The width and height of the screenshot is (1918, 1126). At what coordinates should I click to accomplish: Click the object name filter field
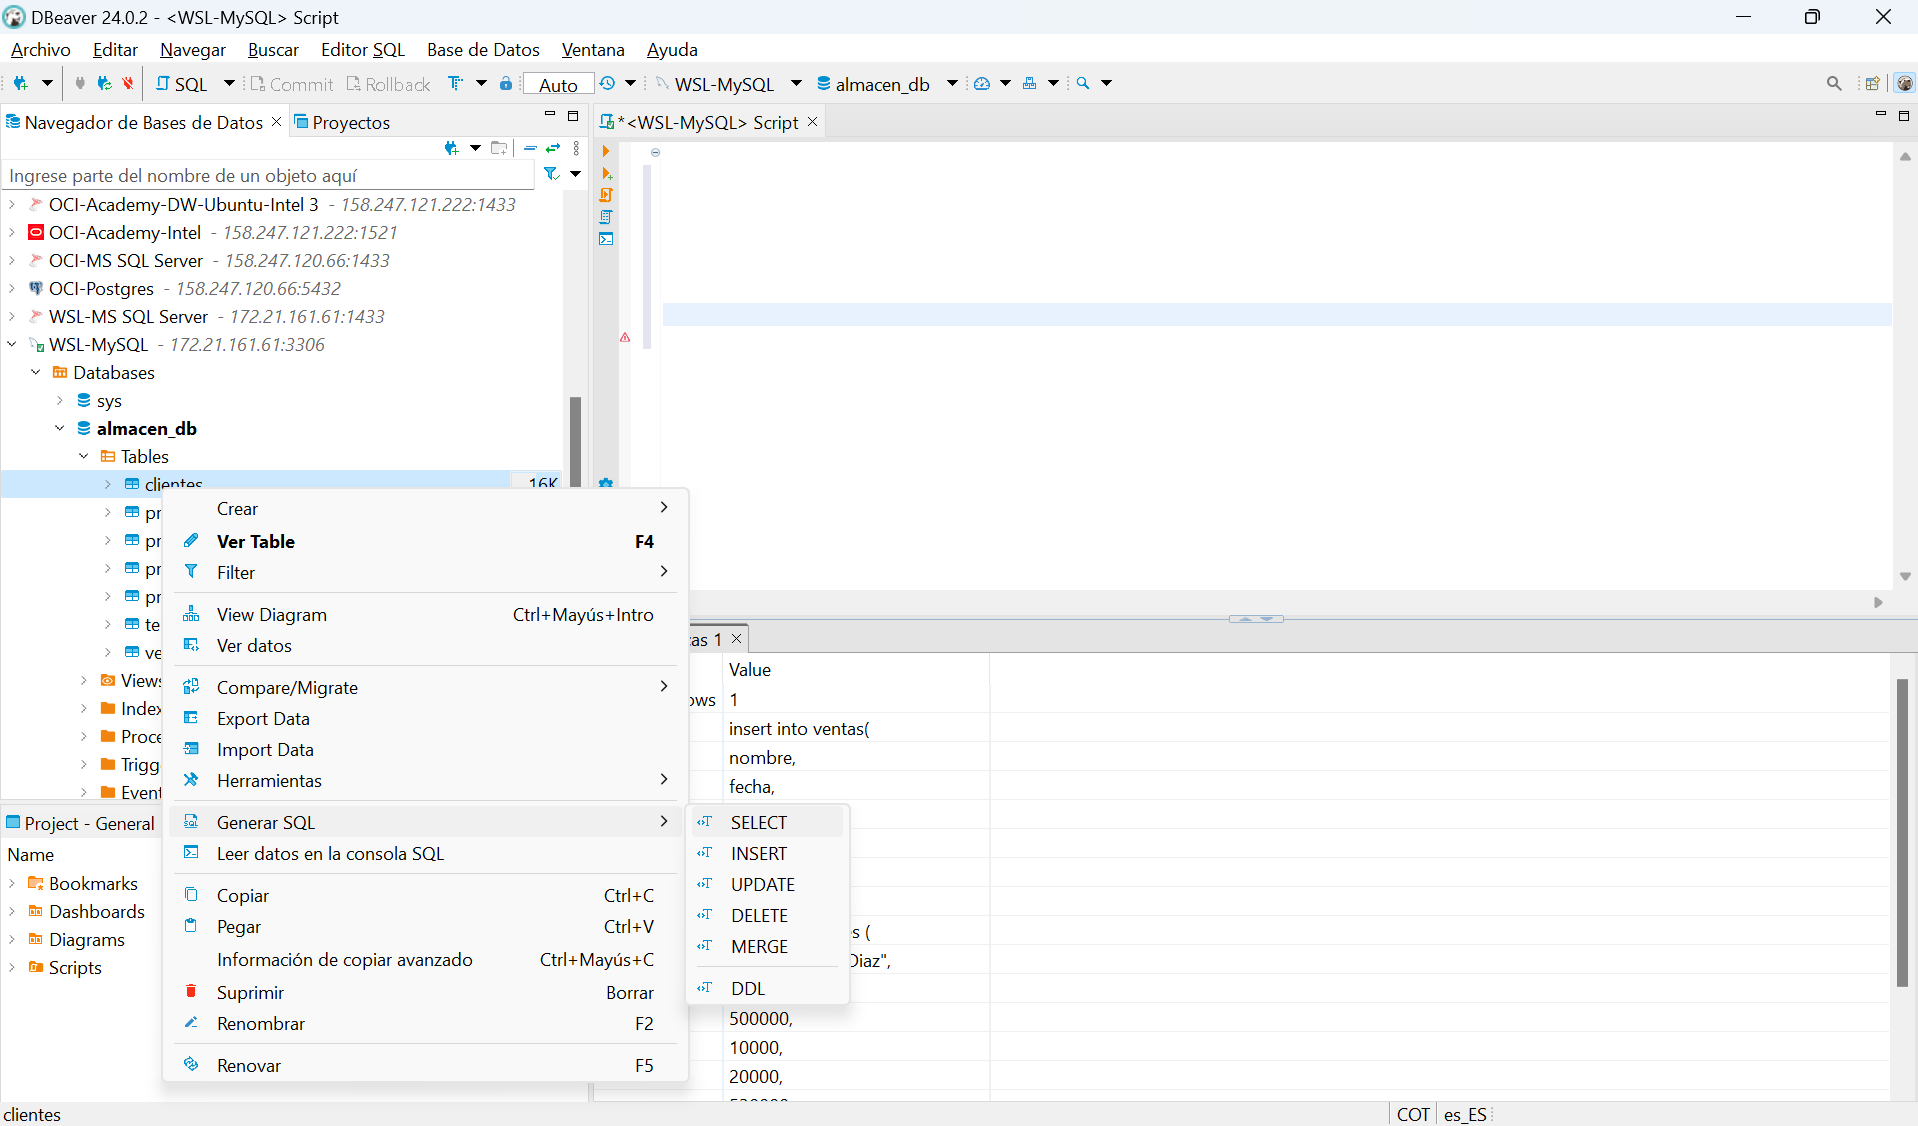tap(270, 176)
